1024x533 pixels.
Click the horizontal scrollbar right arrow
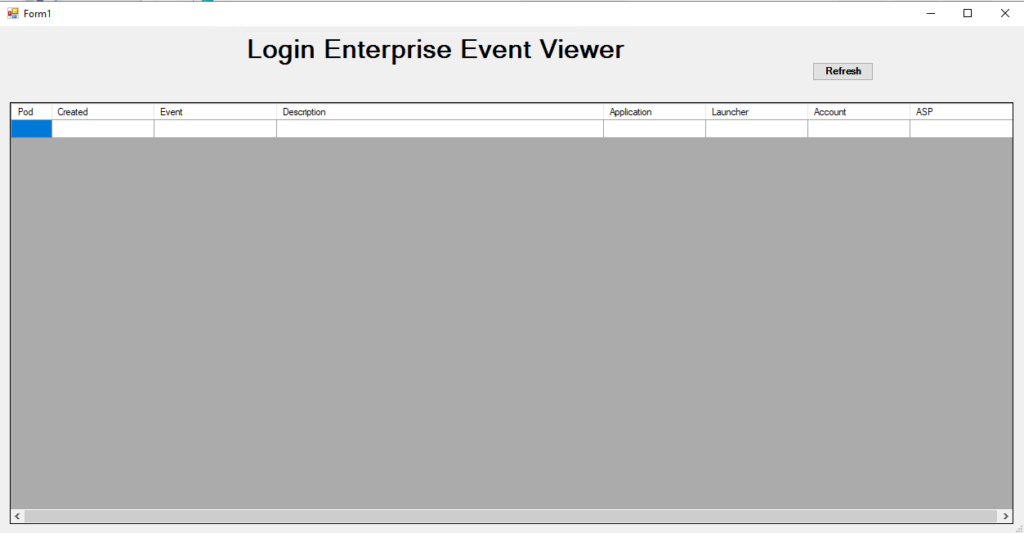[x=1006, y=516]
